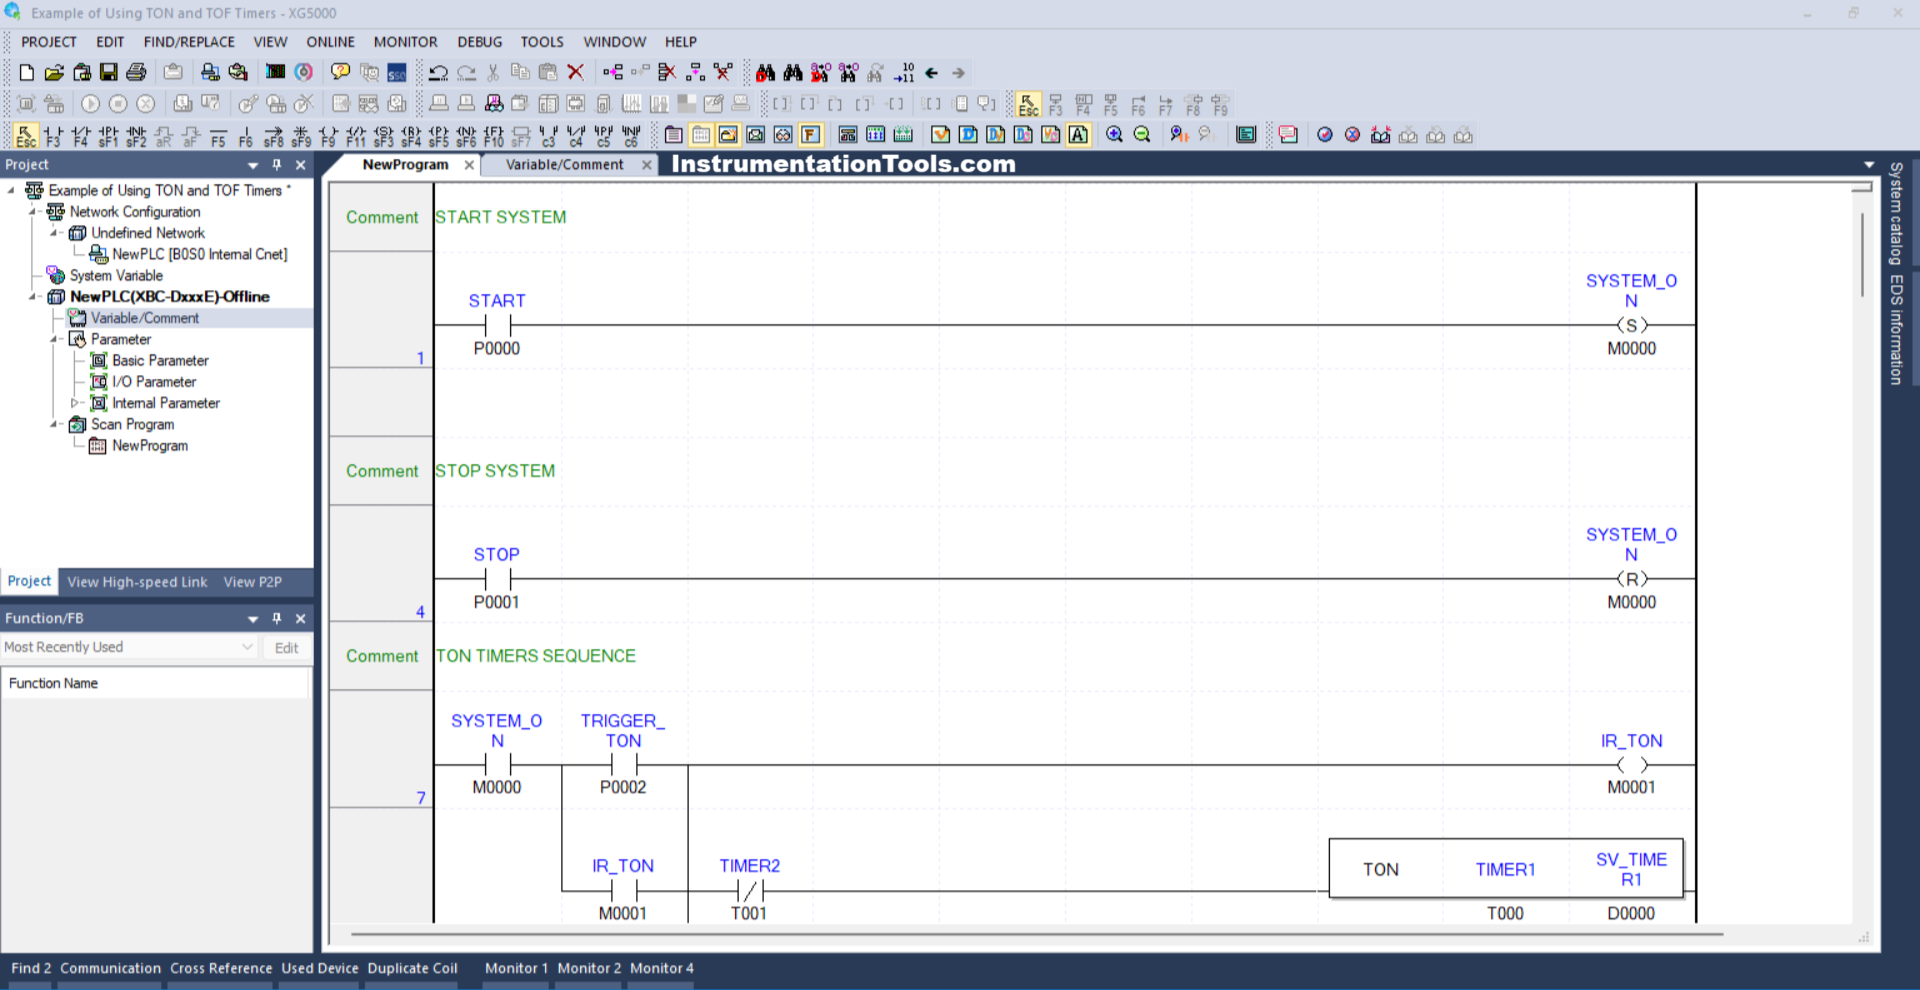This screenshot has height=990, width=1920.
Task: Click the ladder editor horizontal scrollbar
Action: pyautogui.click(x=1037, y=935)
